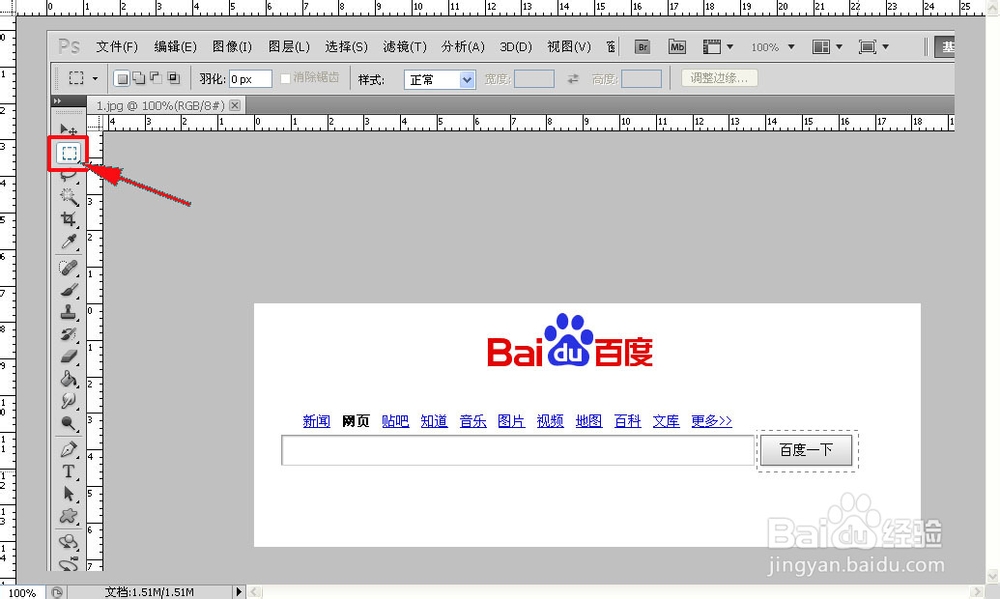This screenshot has height=599, width=1000.
Task: Choose Subtract from Selection mode
Action: (x=156, y=78)
